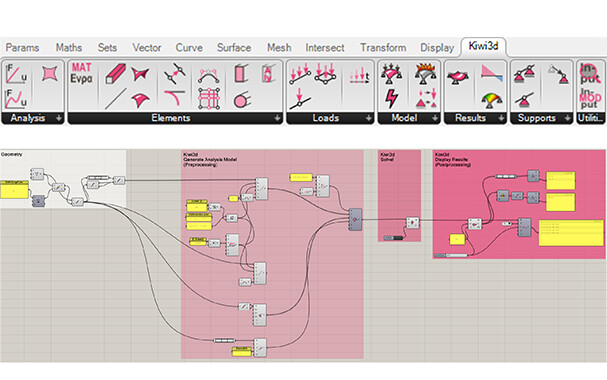Click the grid surface refinement icon
The height and width of the screenshot is (380, 607).
209,99
